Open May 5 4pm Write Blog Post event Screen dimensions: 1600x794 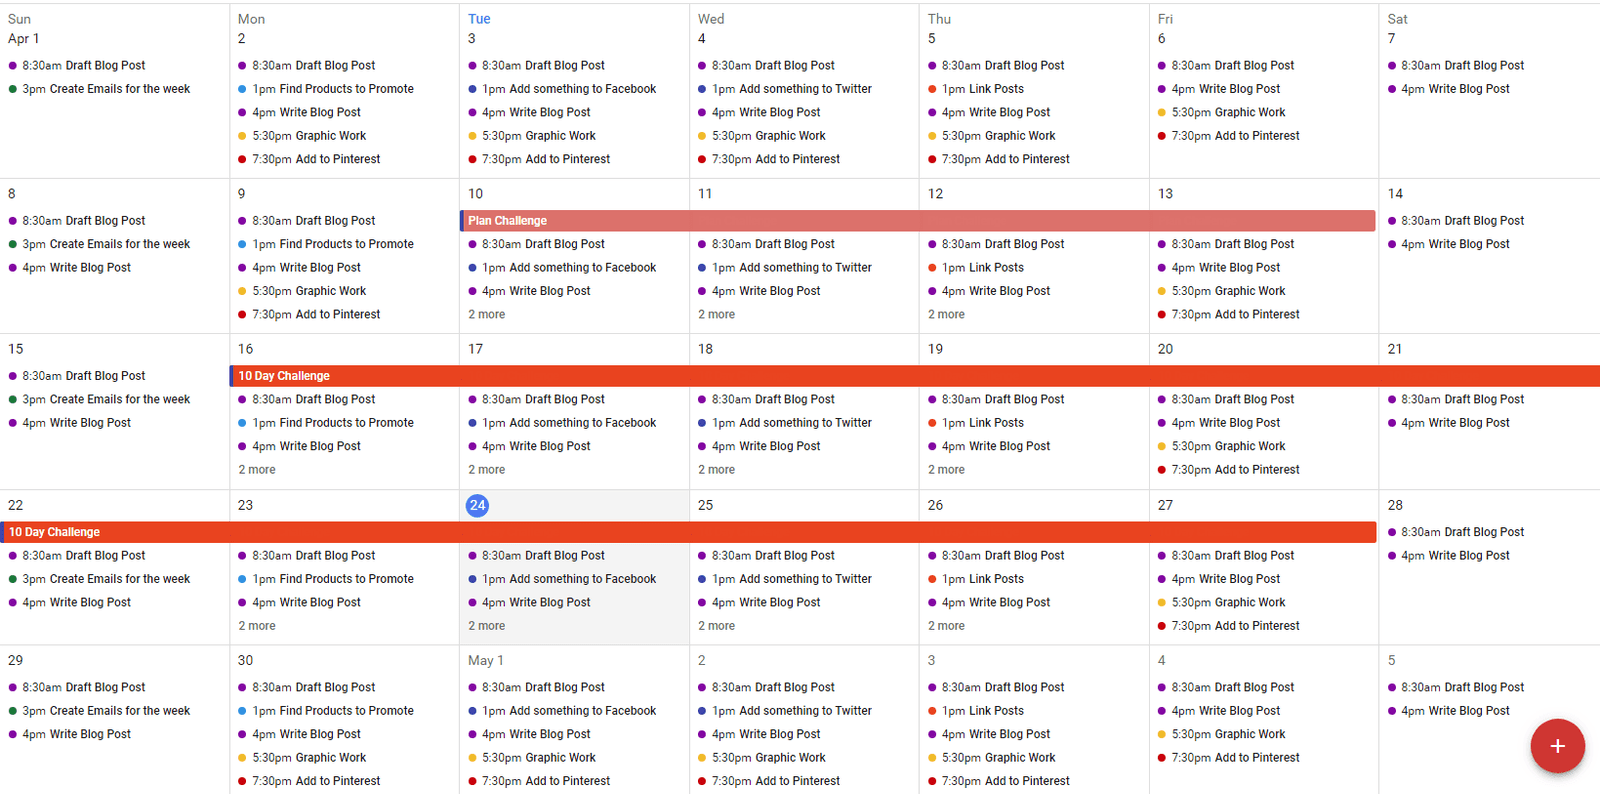click(x=1449, y=711)
